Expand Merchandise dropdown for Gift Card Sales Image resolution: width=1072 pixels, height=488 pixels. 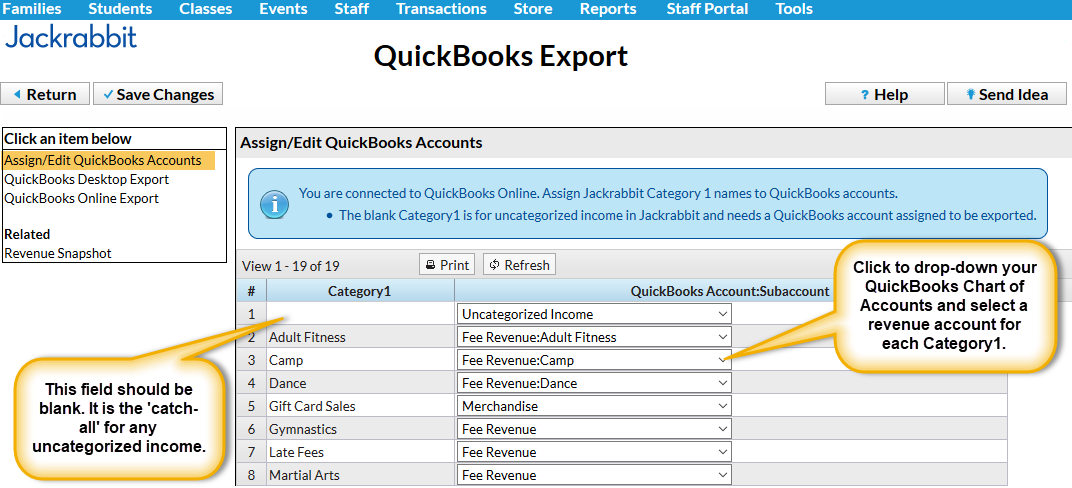[594, 406]
